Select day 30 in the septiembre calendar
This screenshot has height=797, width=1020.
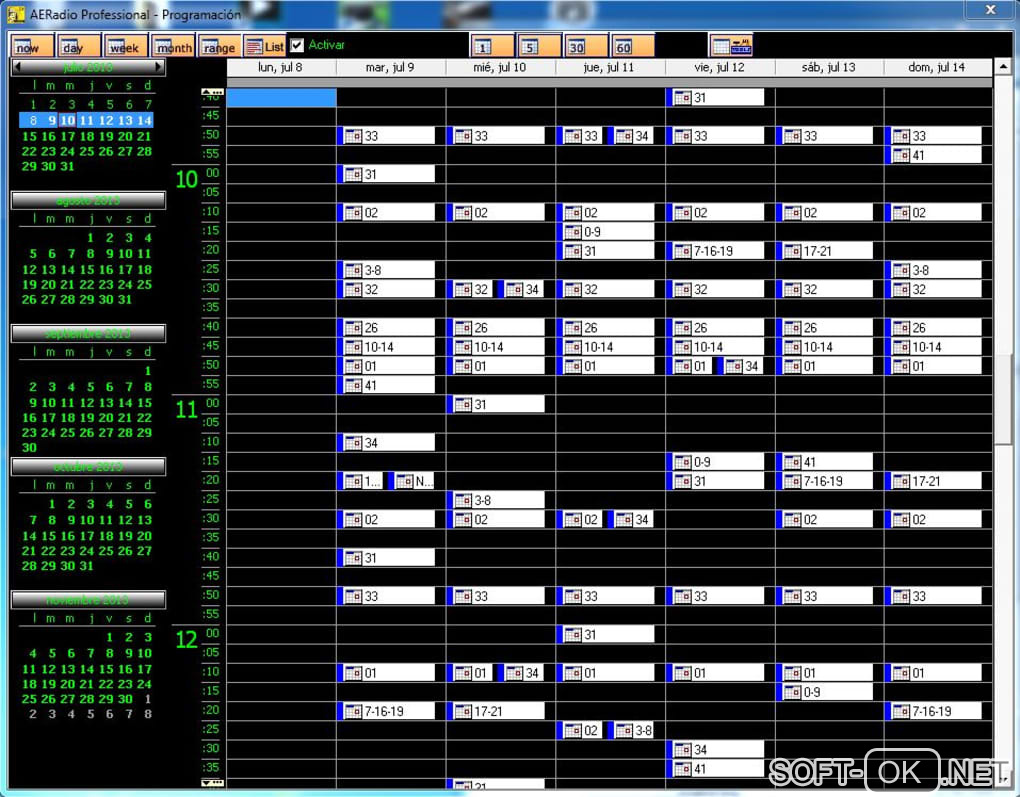[29, 448]
